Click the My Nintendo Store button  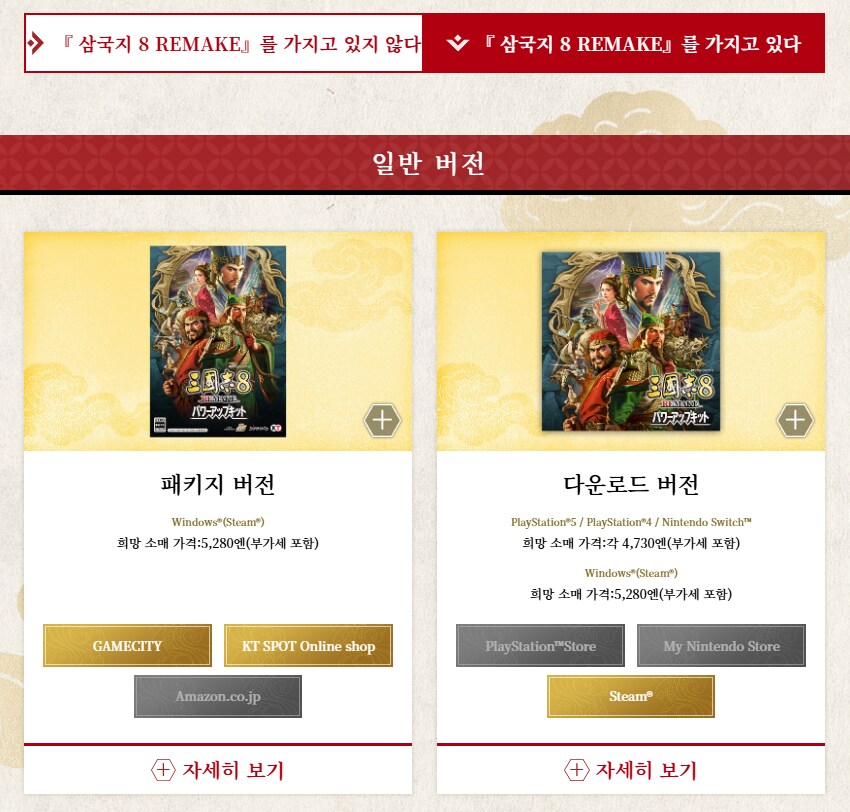tap(722, 646)
